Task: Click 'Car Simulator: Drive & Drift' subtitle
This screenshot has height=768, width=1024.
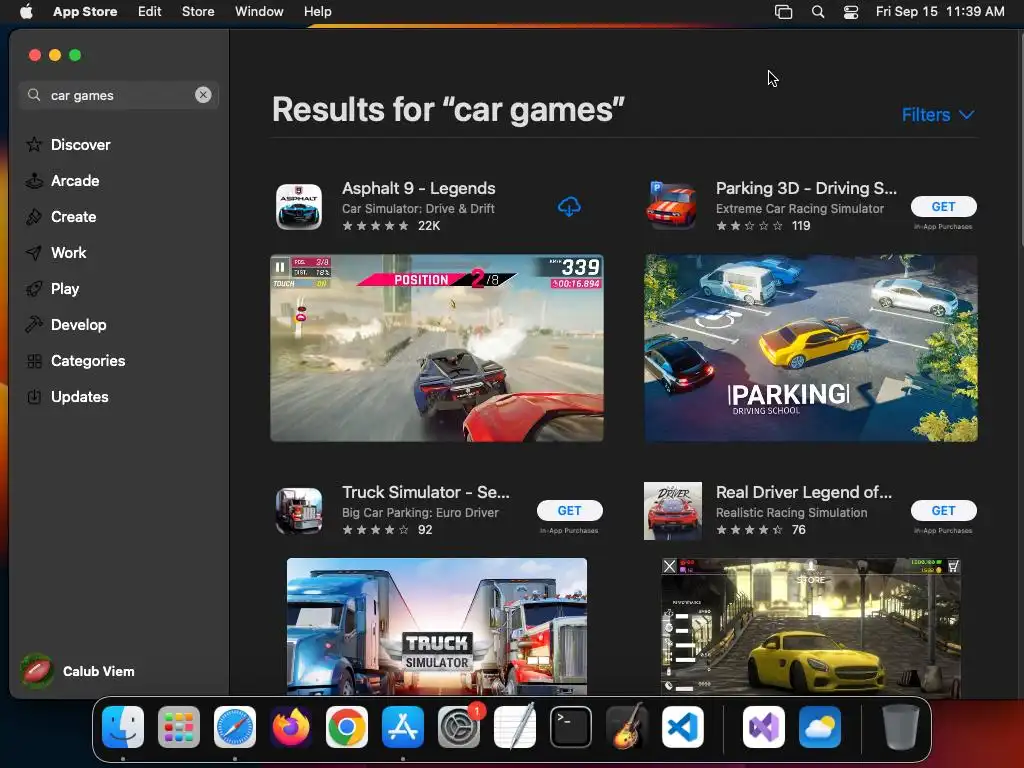Action: [418, 208]
